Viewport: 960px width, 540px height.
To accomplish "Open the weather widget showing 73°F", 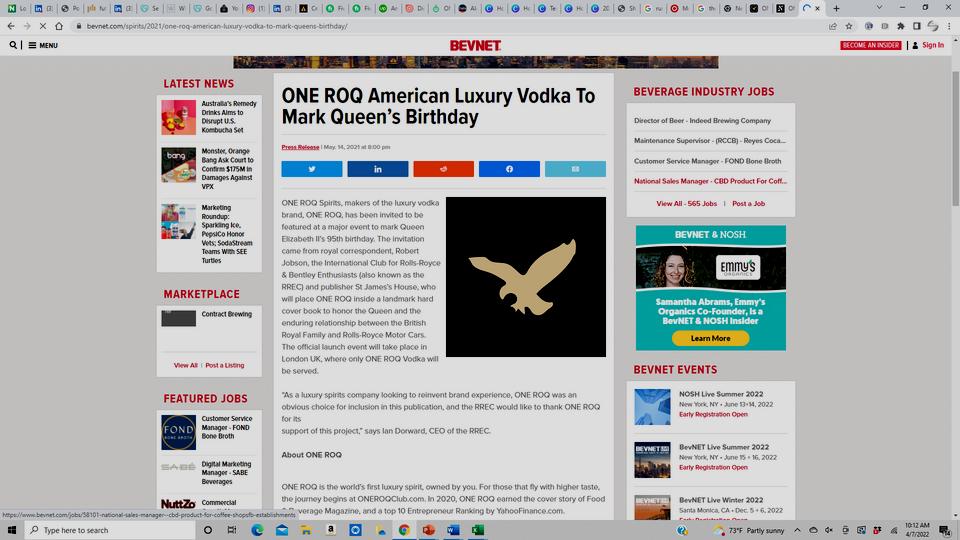I will pos(748,530).
